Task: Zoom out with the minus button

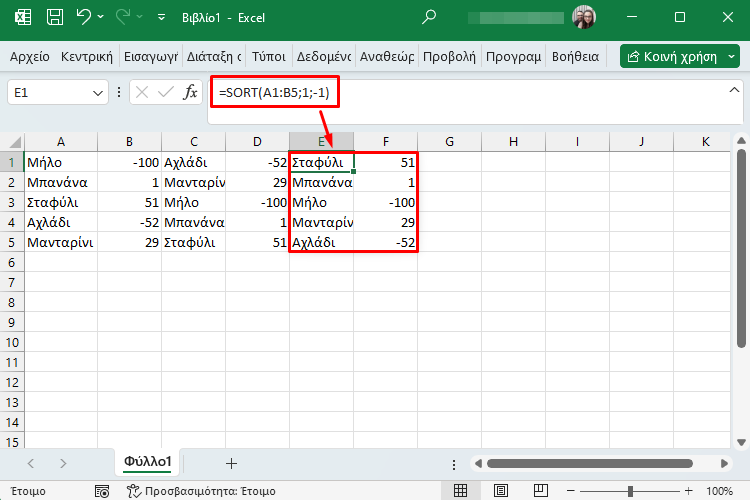Action: pos(570,491)
